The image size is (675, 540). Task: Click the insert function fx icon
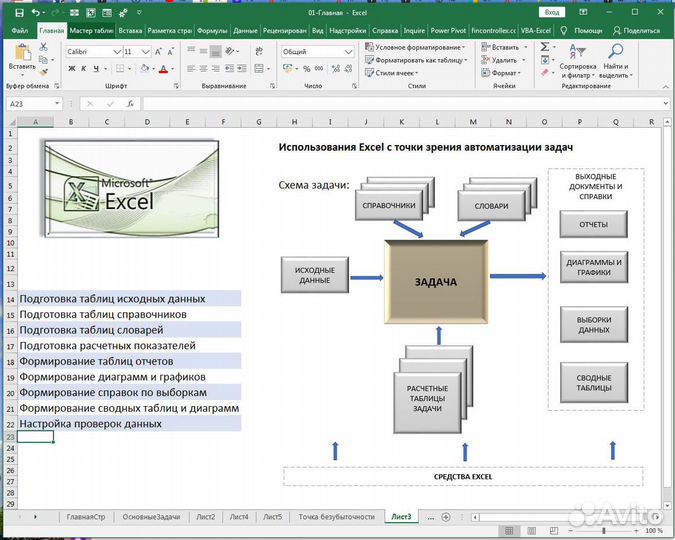pos(130,104)
